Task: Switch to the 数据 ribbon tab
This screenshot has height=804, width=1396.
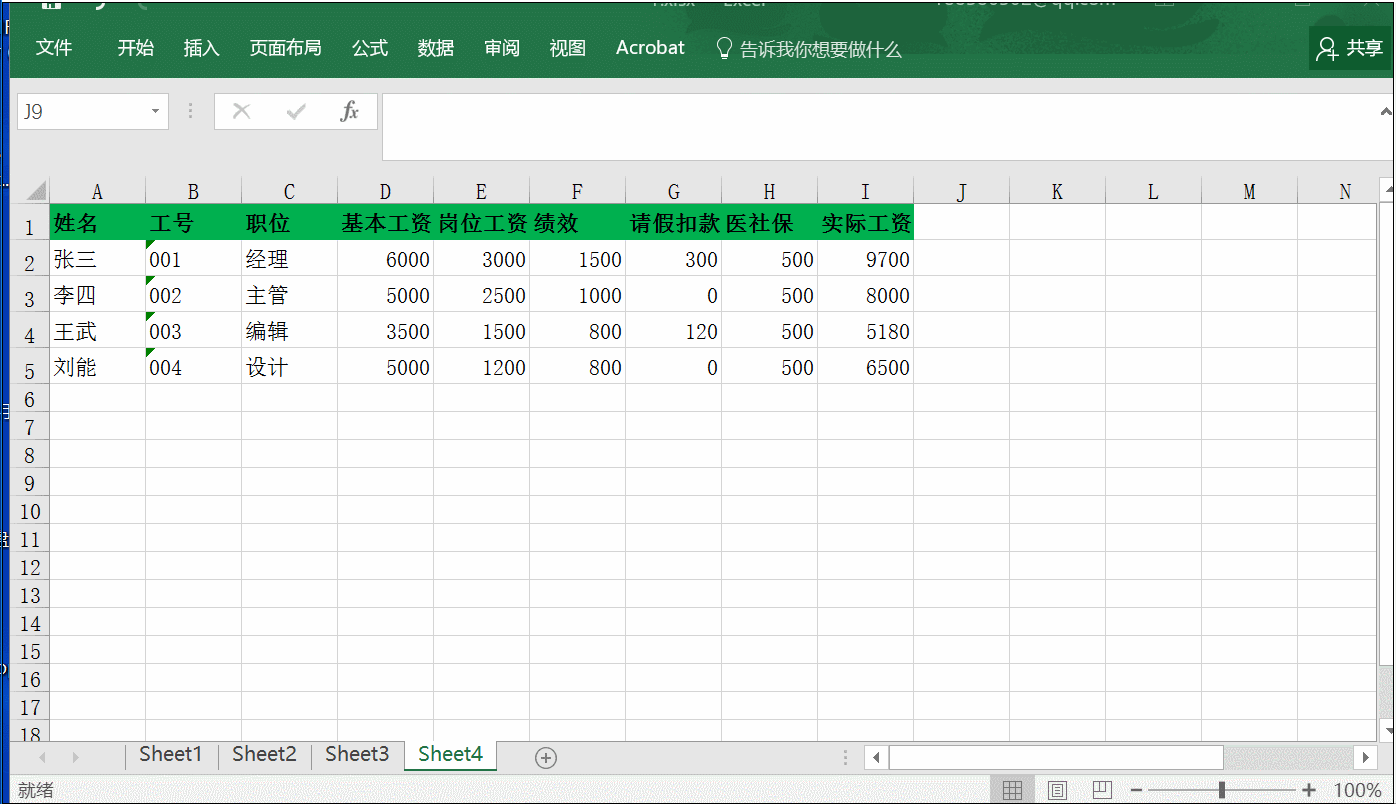Action: [436, 48]
